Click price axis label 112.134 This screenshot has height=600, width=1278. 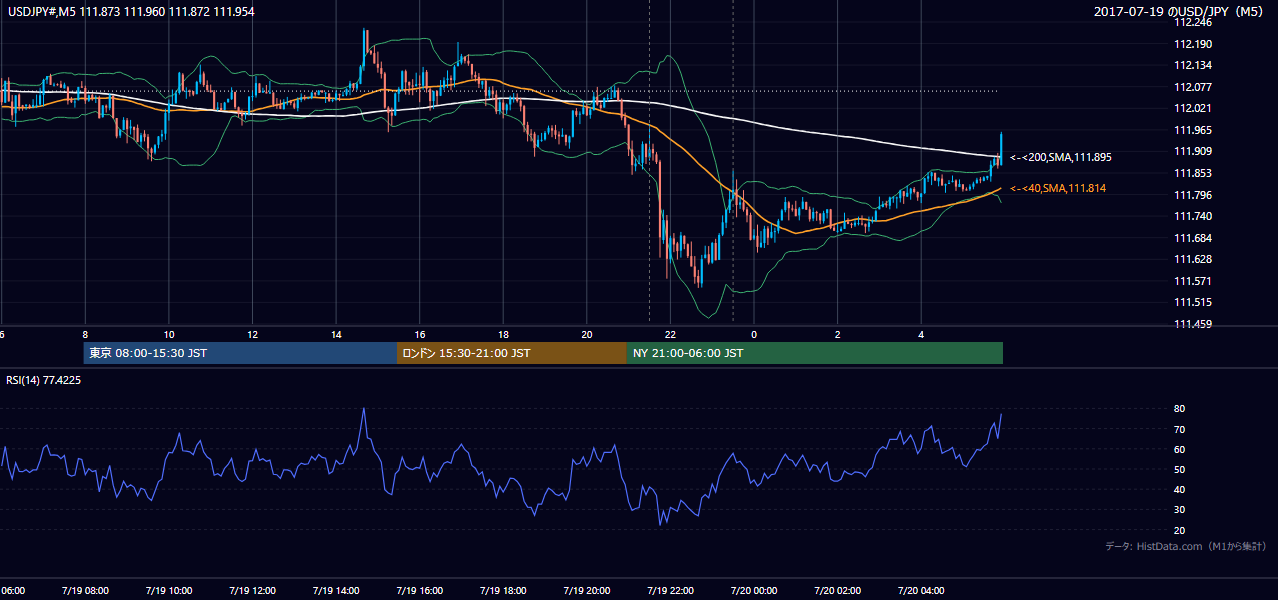(1195, 65)
